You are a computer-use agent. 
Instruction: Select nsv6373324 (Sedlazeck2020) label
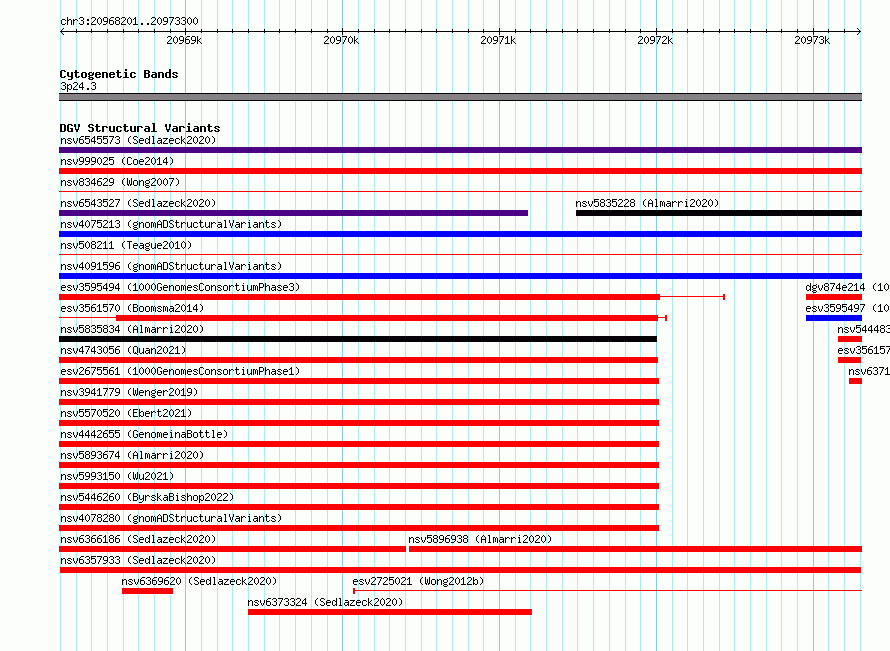325,602
